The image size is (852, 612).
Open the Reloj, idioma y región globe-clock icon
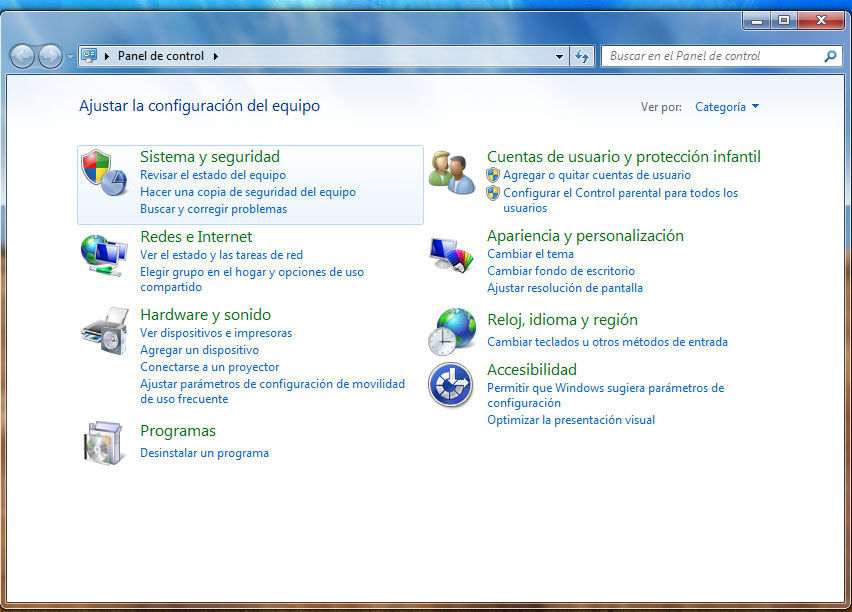(x=452, y=332)
